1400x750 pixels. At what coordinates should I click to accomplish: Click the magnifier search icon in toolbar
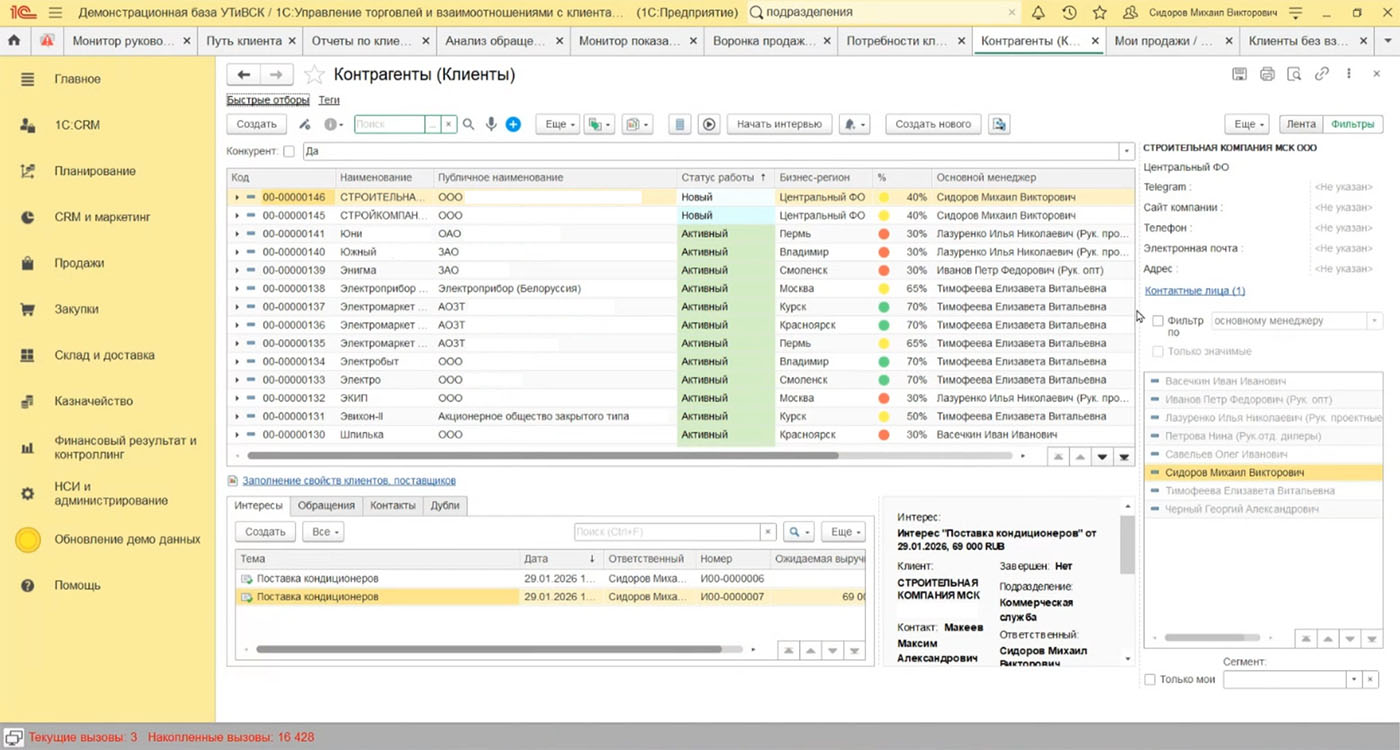[x=468, y=124]
